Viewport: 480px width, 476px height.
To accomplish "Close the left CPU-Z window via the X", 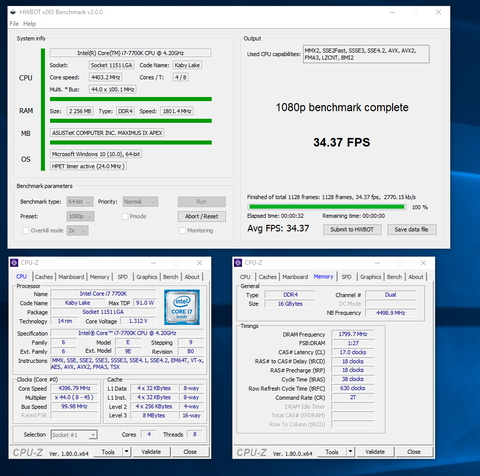I will tap(199, 263).
